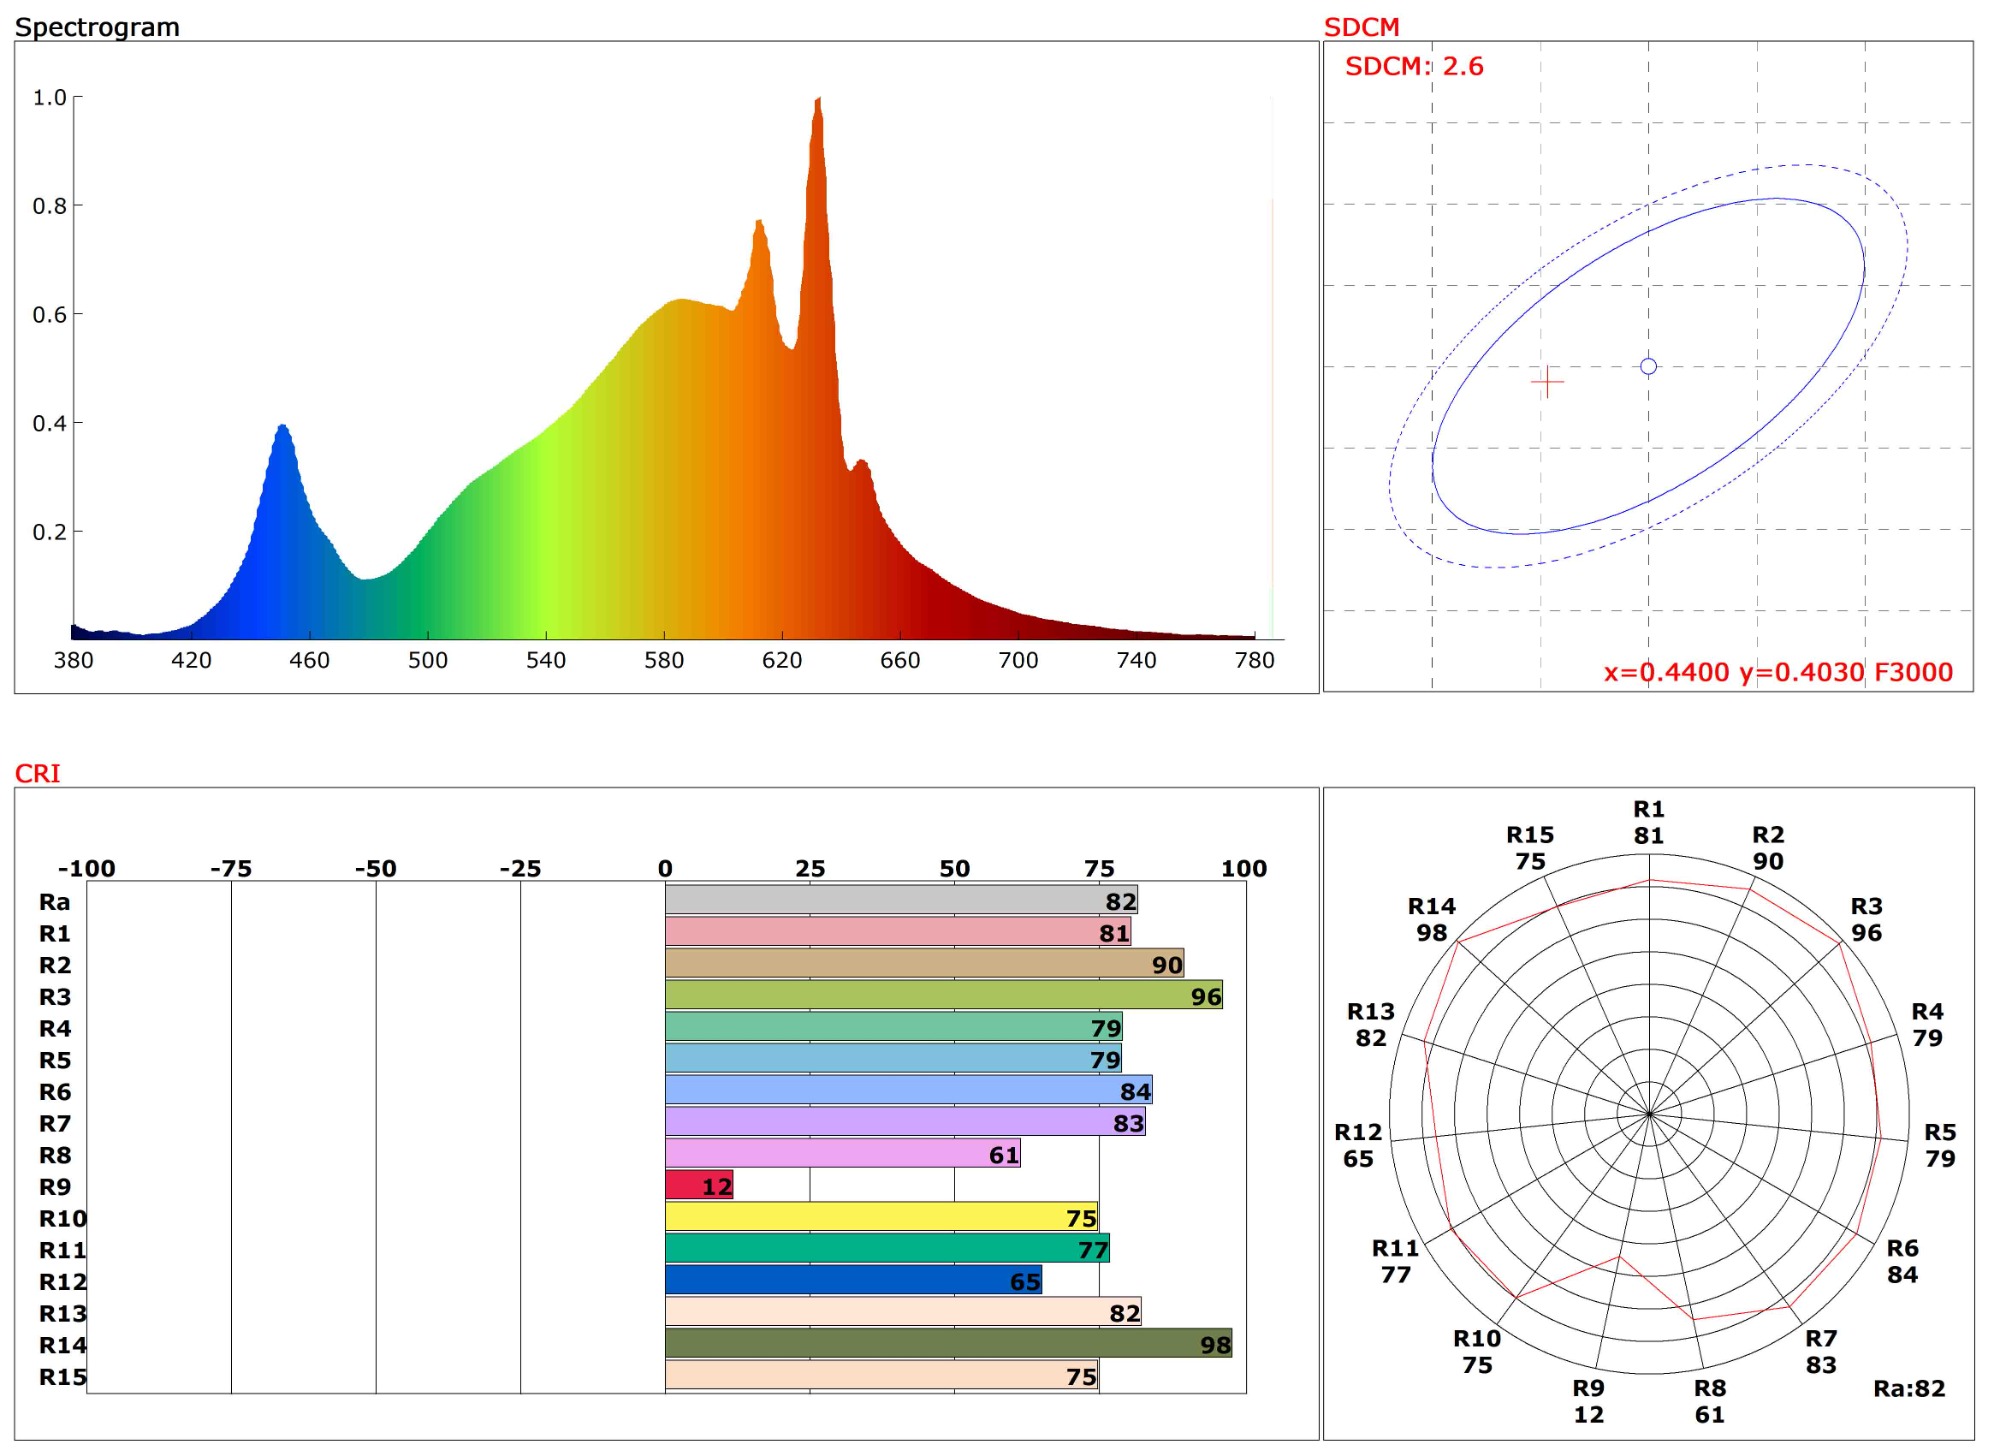1999x1455 pixels.
Task: Click the red SDCM section heading
Action: click(1361, 27)
